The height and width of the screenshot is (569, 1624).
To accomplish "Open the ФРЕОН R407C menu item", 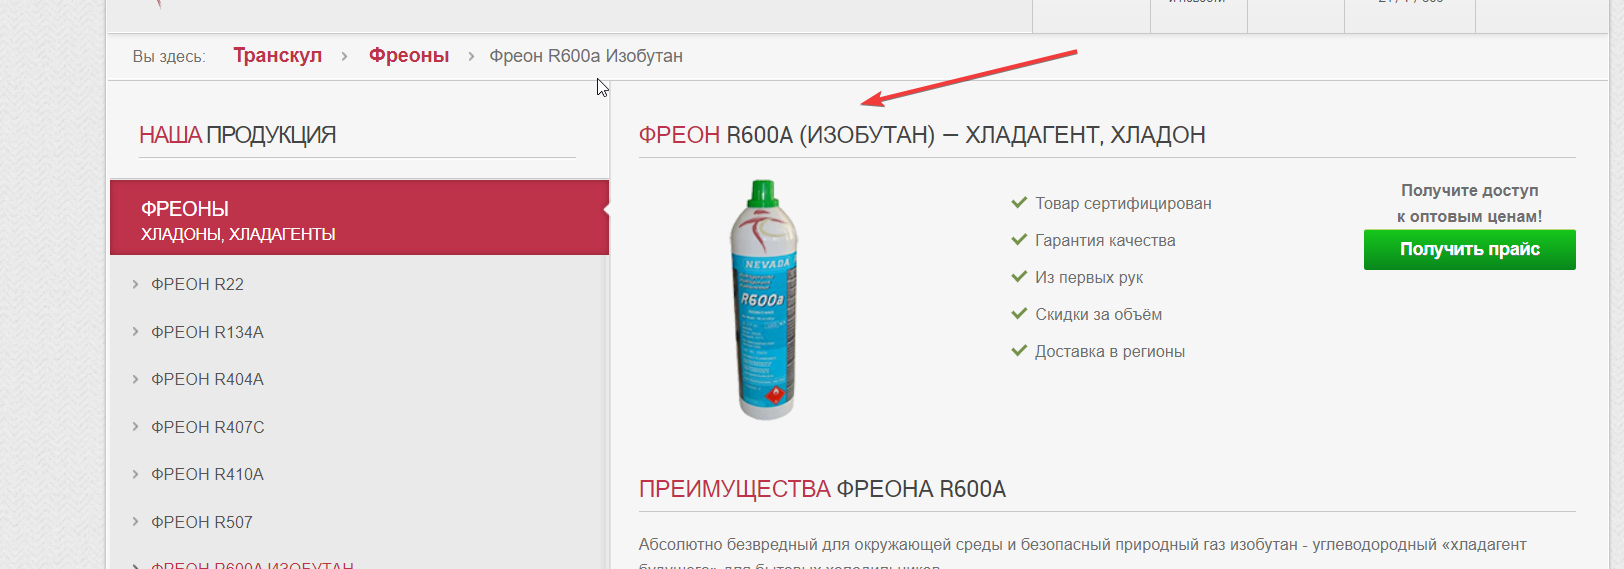I will pyautogui.click(x=208, y=427).
